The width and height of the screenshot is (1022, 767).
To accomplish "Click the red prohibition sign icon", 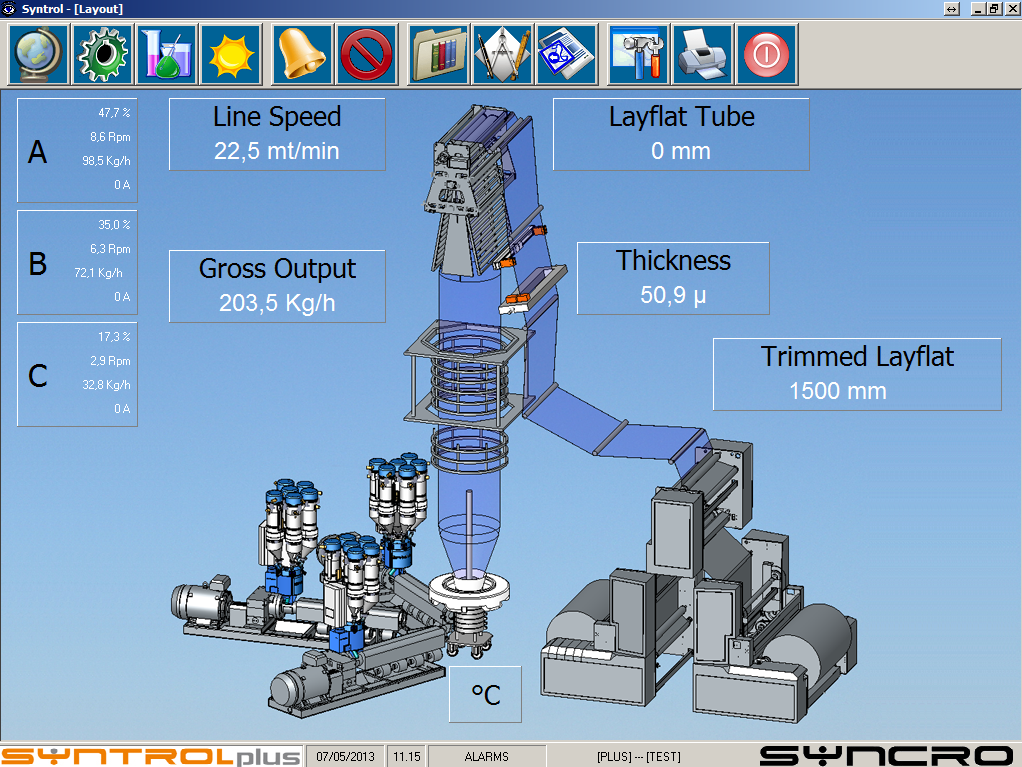I will point(366,54).
